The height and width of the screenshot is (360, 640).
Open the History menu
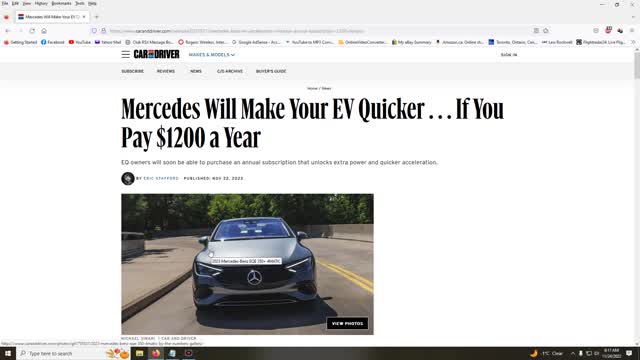pyautogui.click(x=41, y=3)
